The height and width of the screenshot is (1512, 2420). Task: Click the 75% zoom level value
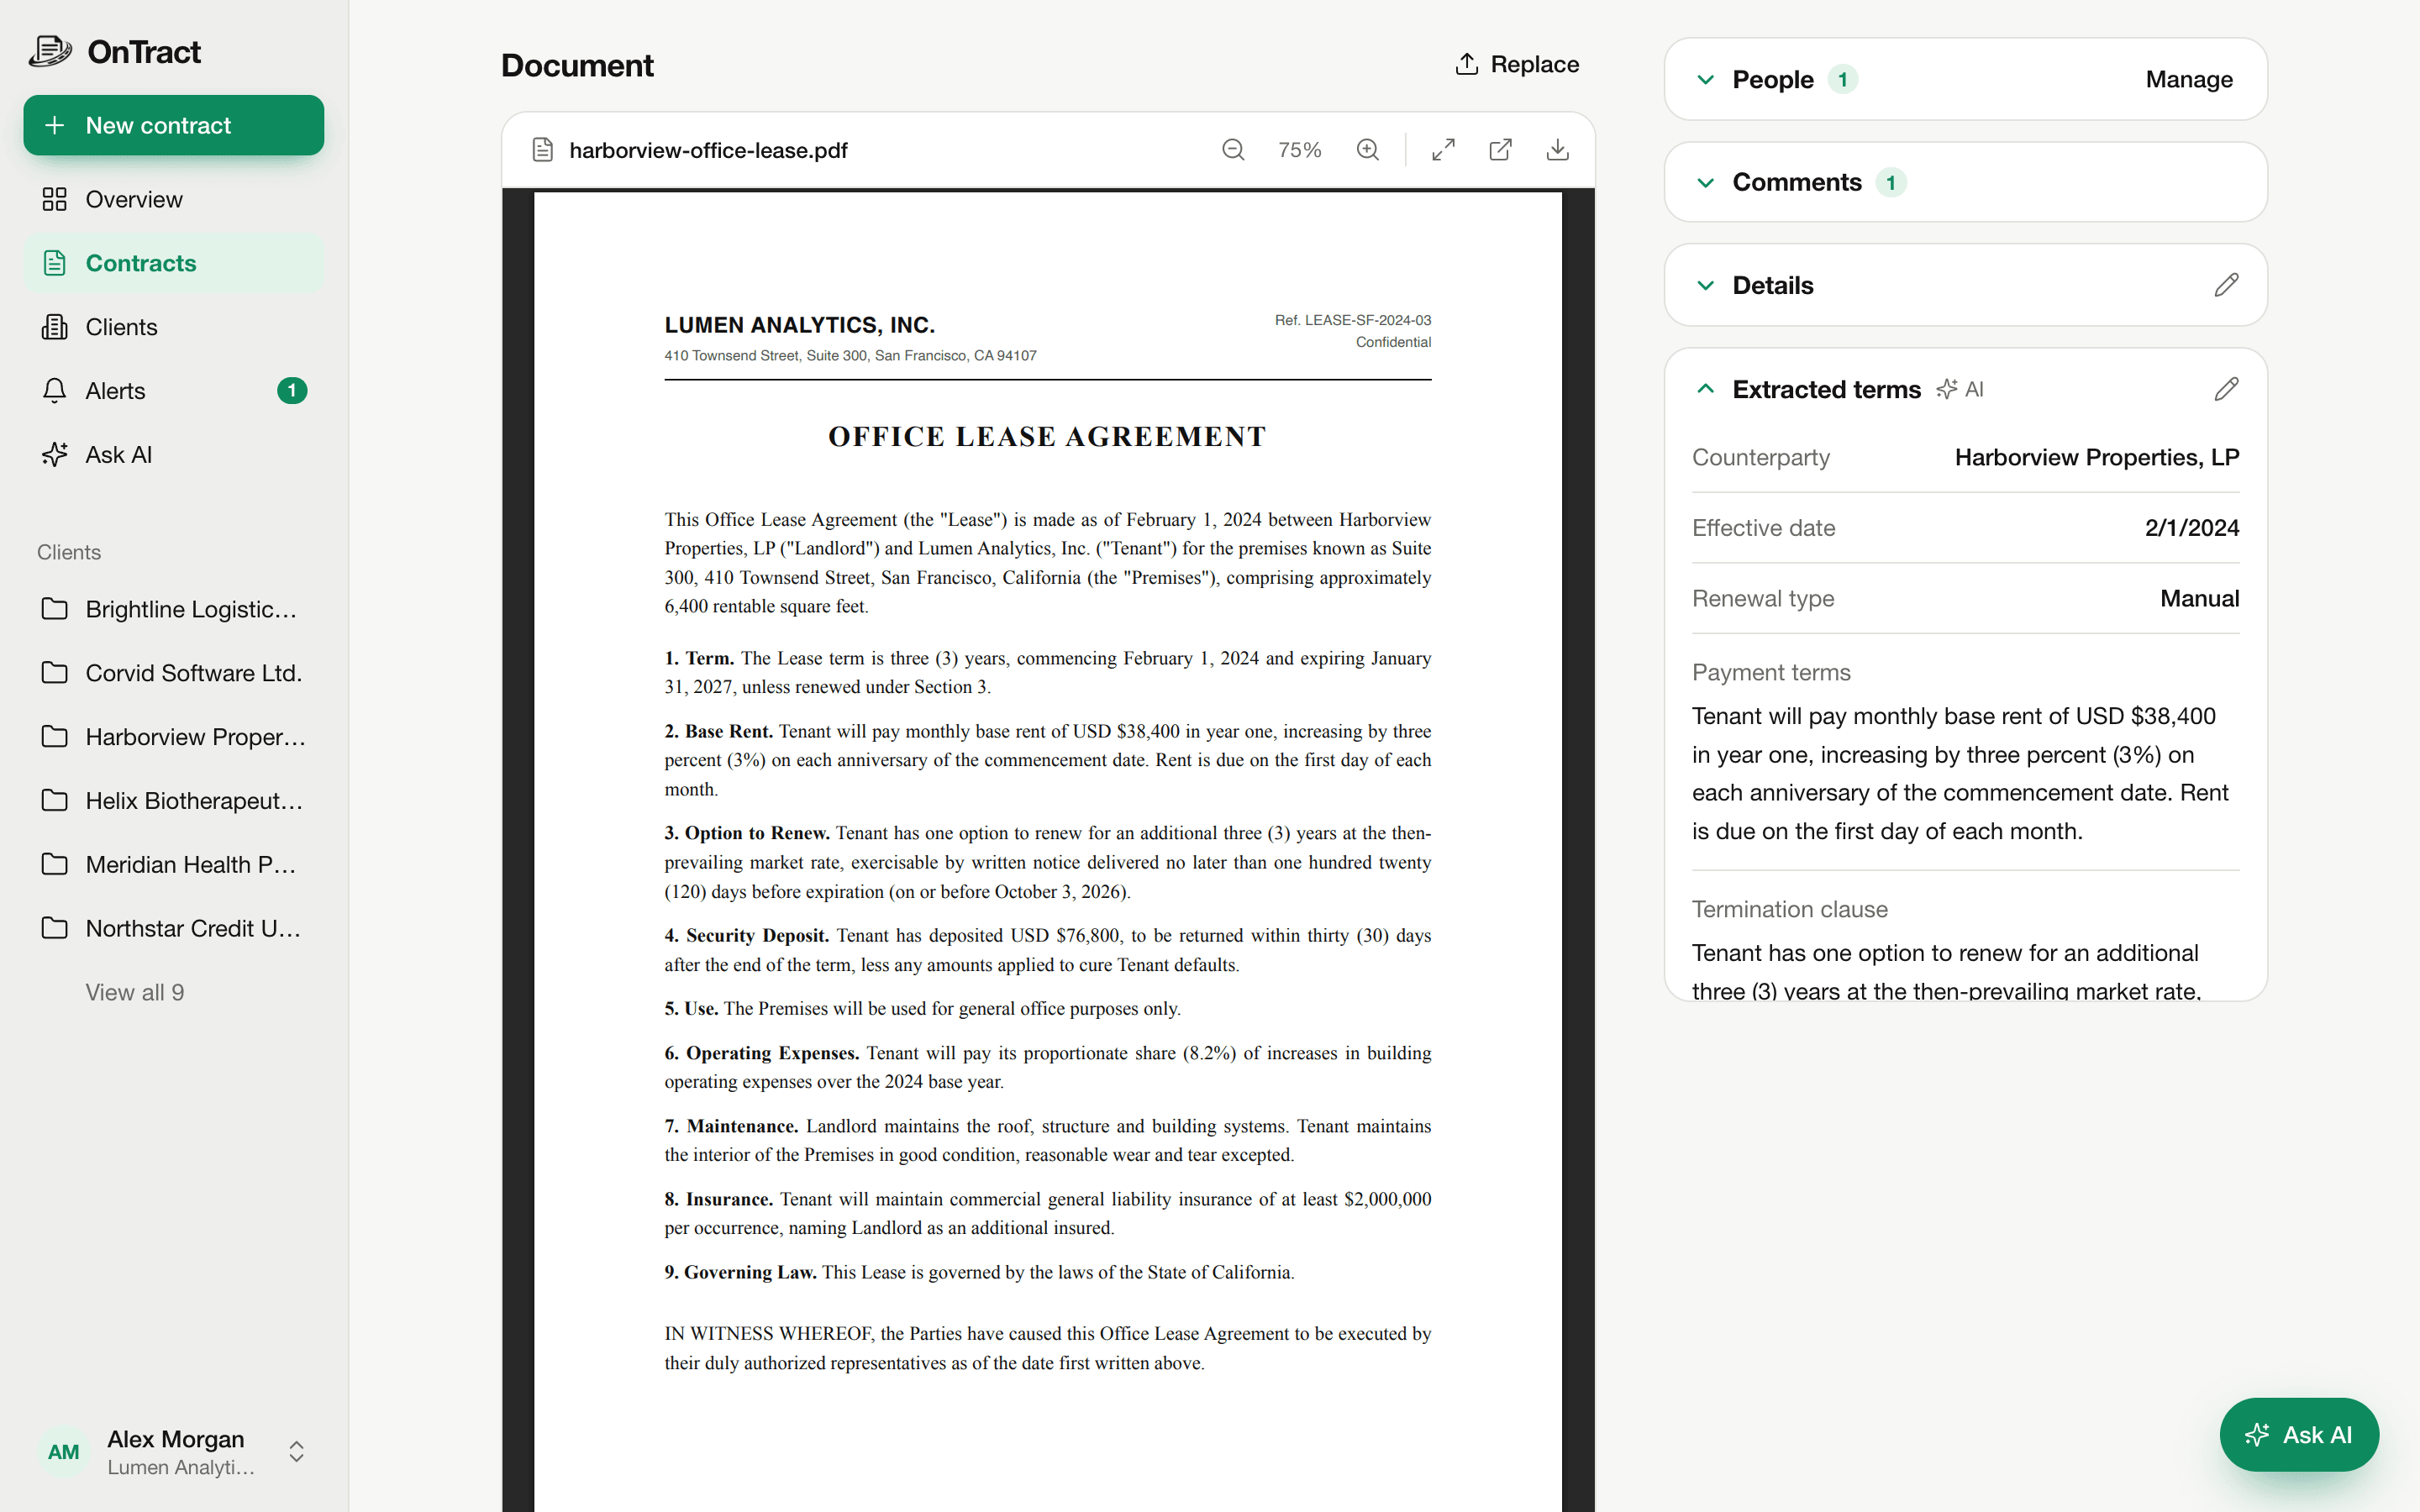pos(1299,150)
